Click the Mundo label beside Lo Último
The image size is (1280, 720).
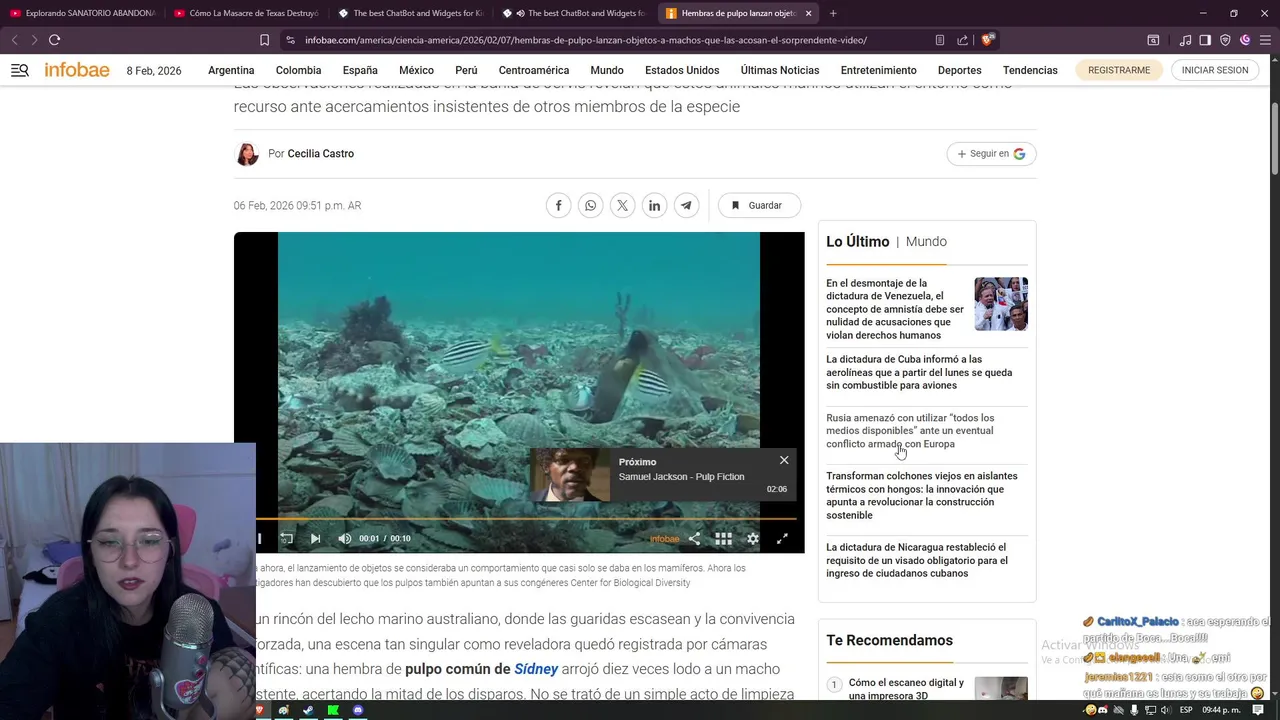coord(926,242)
